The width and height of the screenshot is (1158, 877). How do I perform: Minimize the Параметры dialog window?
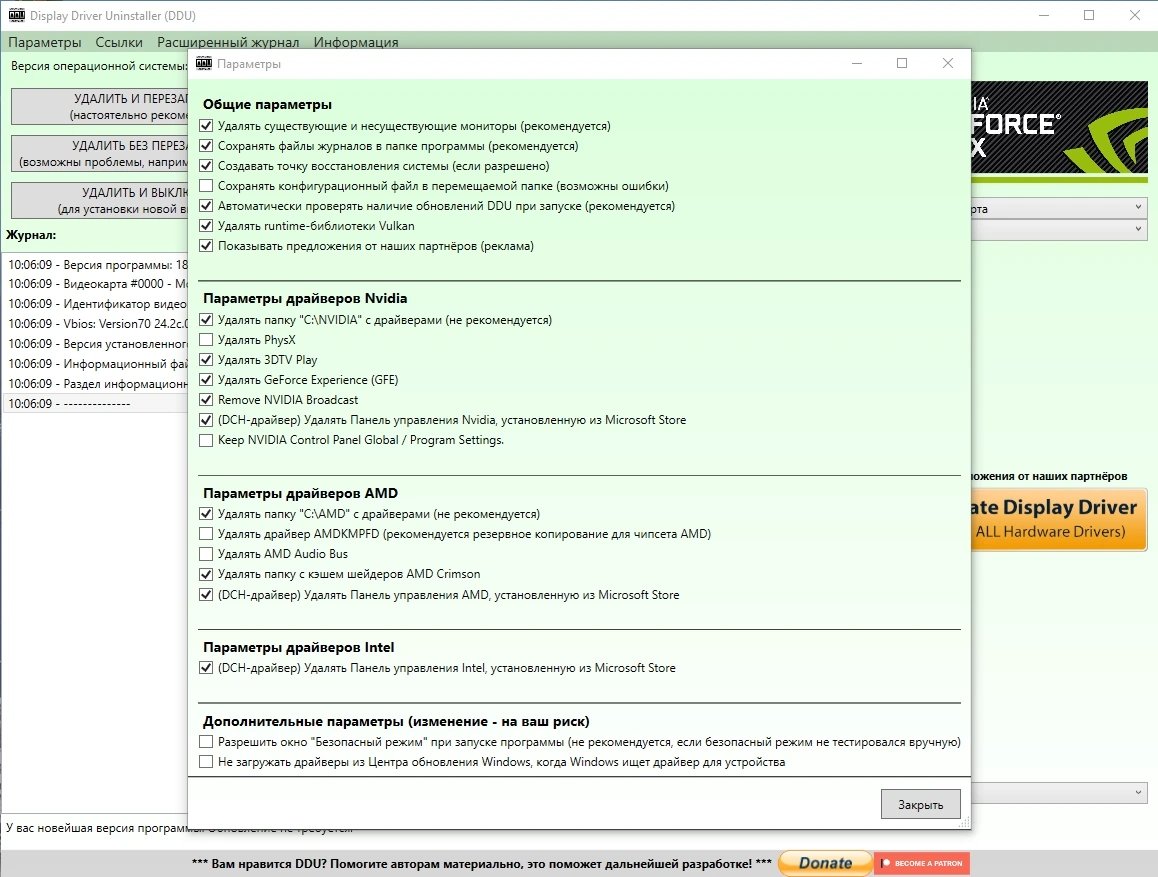(857, 63)
